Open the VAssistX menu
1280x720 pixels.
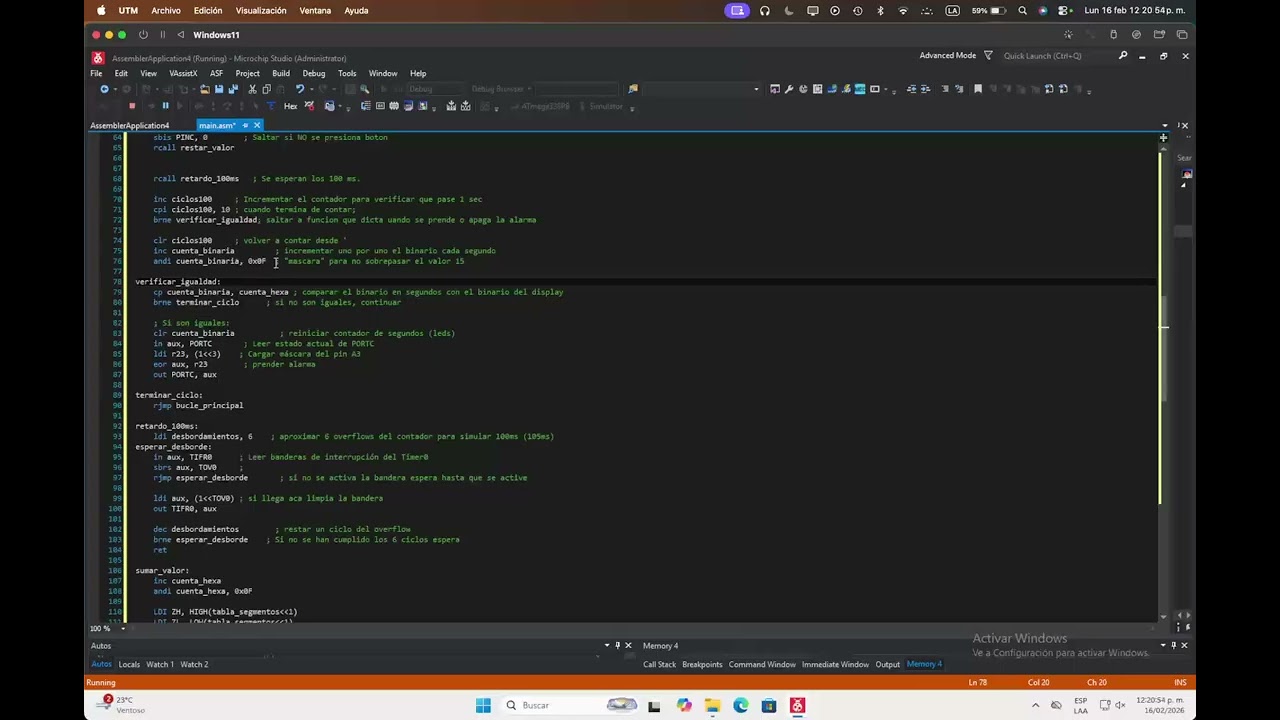183,73
